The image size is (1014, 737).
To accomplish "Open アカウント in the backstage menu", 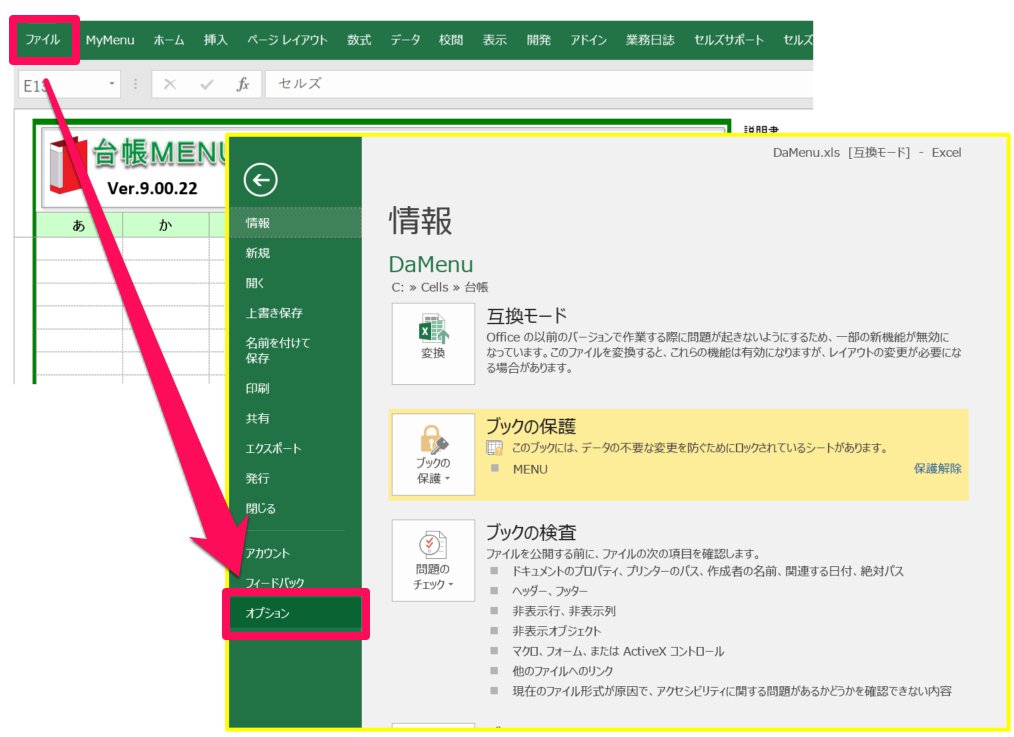I will click(296, 553).
